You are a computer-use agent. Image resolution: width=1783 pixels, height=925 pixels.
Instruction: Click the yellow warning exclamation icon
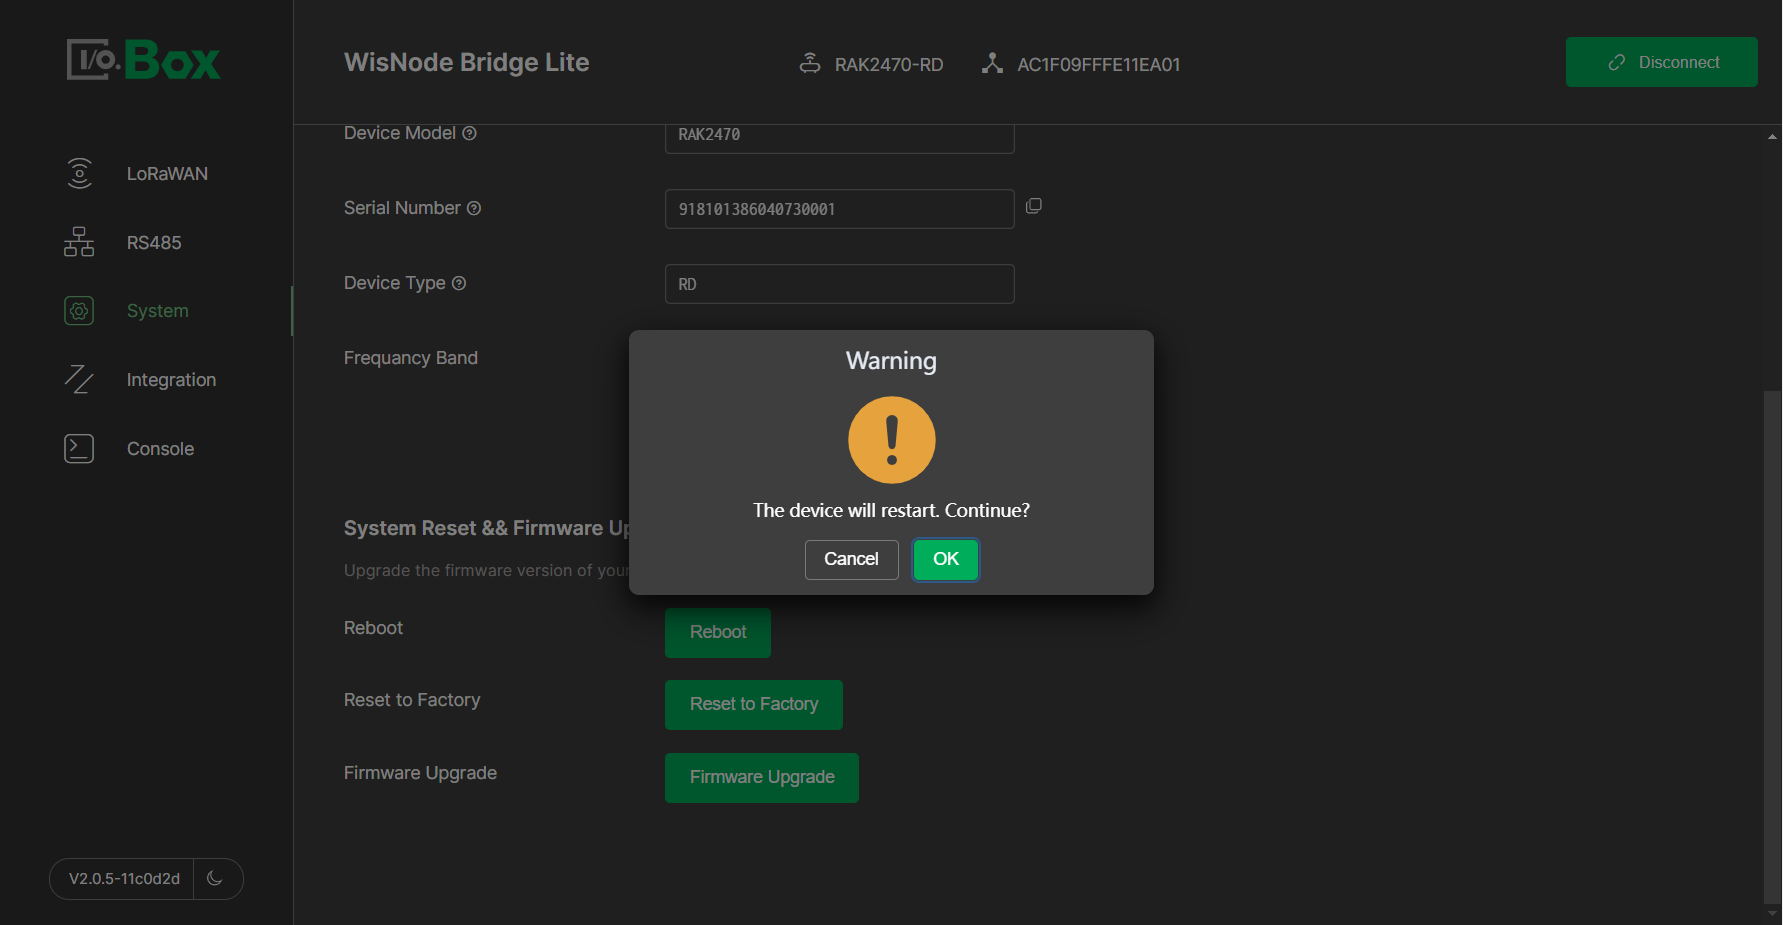[892, 440]
